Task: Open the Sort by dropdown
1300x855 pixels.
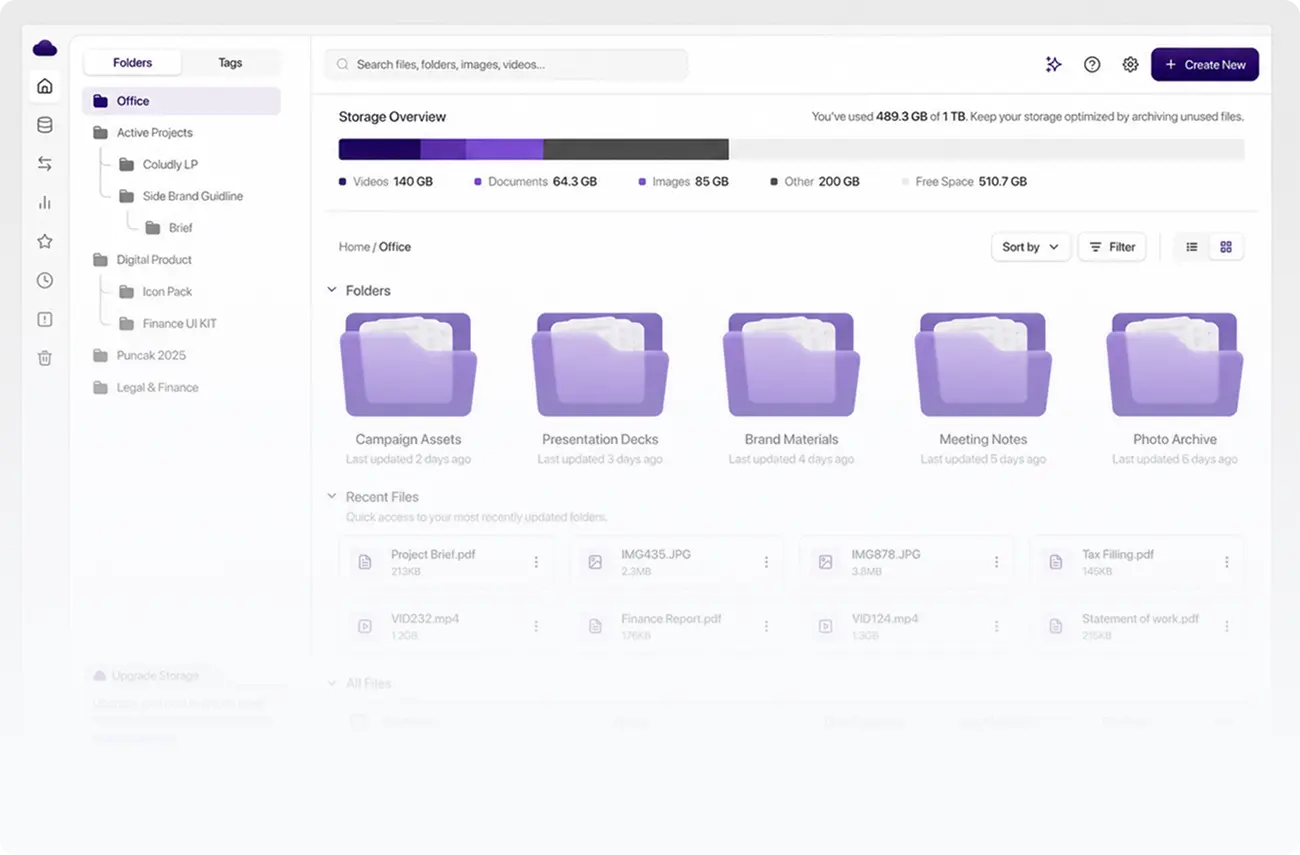Action: [x=1031, y=247]
